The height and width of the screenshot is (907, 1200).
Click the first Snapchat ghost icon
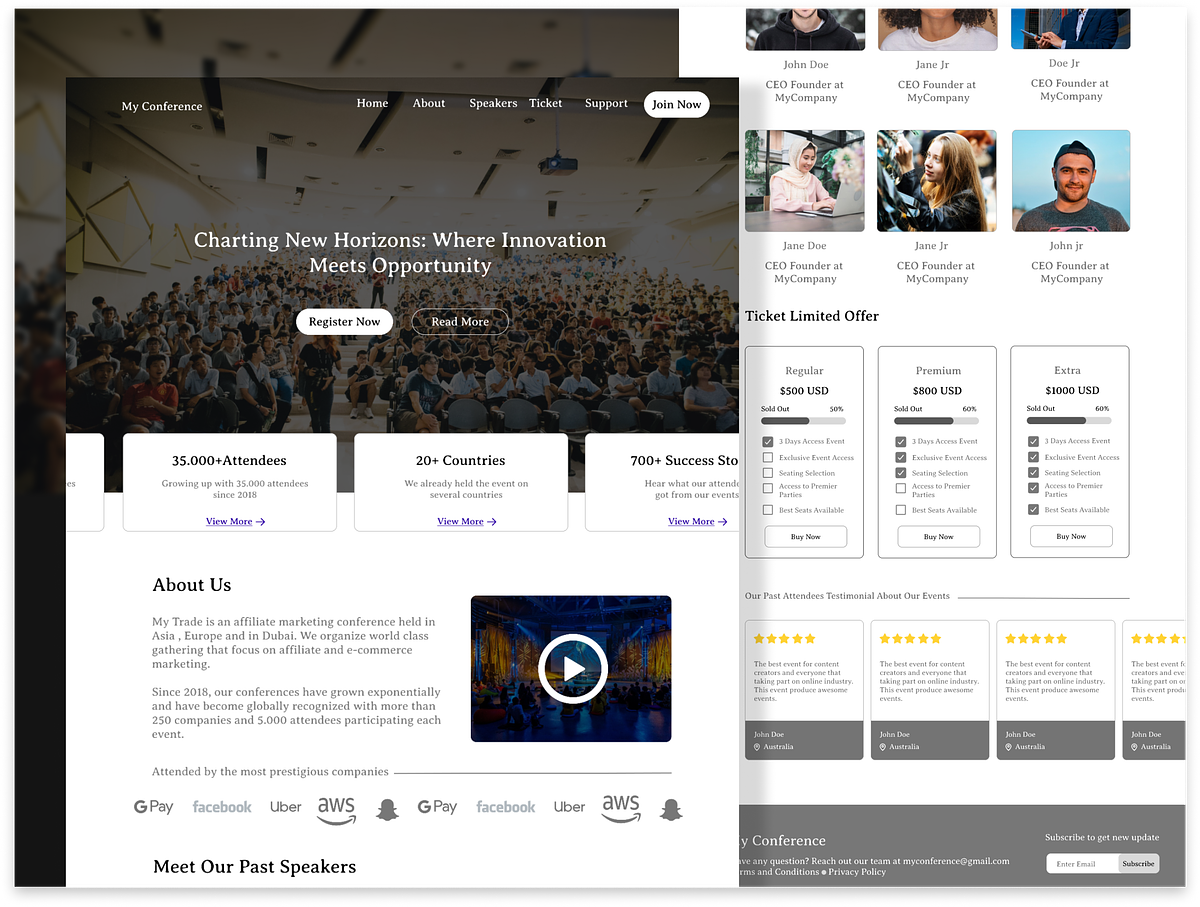[387, 809]
